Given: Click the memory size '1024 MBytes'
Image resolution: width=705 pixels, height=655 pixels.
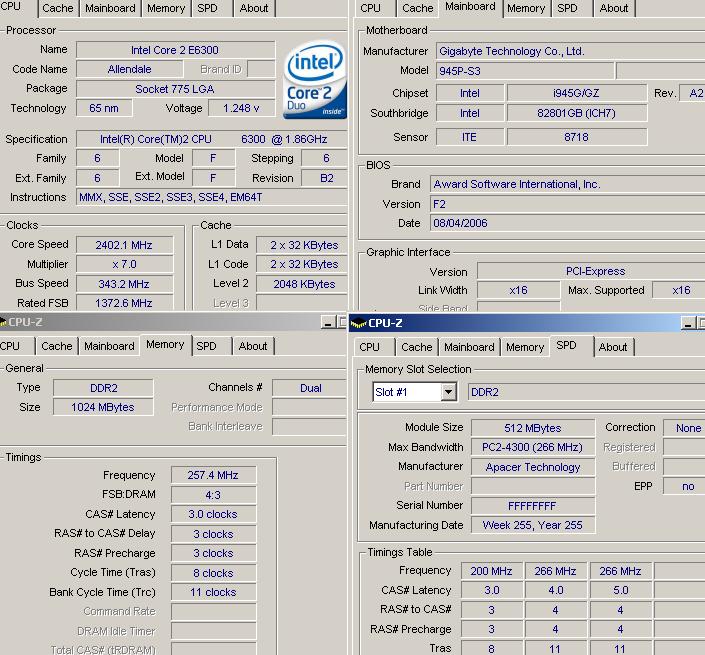Looking at the screenshot, I should pos(103,407).
